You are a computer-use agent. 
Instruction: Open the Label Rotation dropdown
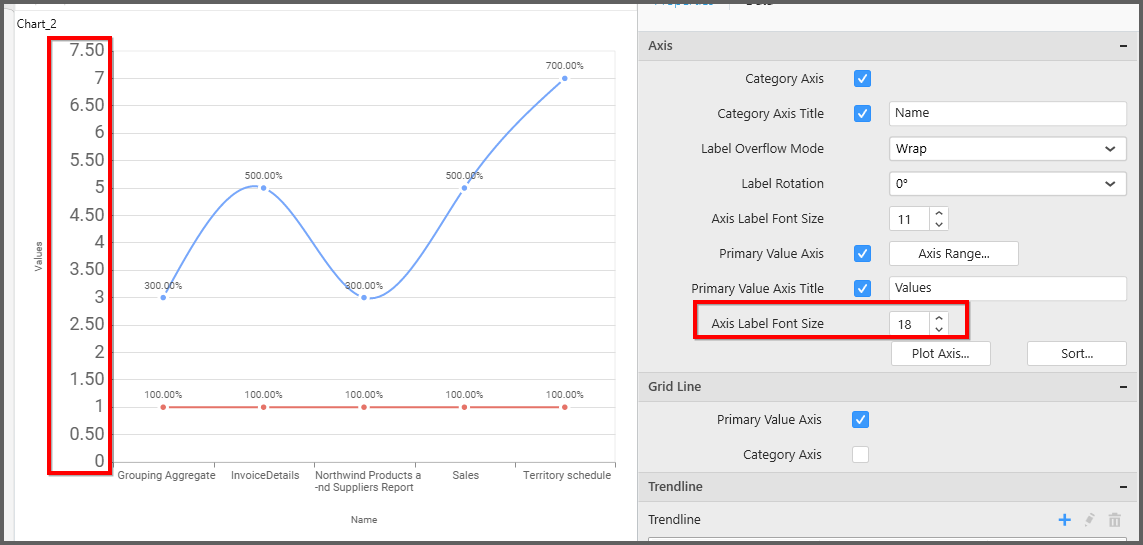point(1007,184)
